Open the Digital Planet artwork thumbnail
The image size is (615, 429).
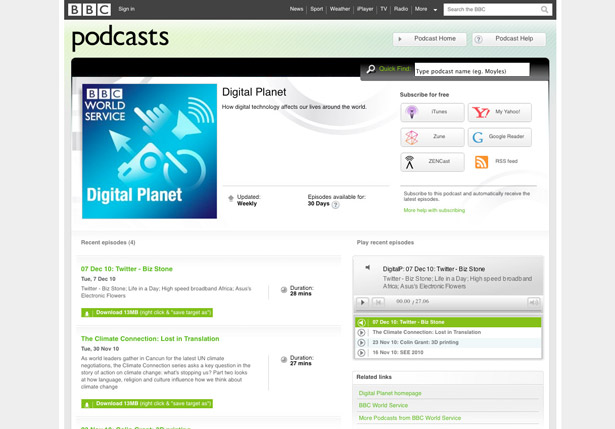point(149,151)
